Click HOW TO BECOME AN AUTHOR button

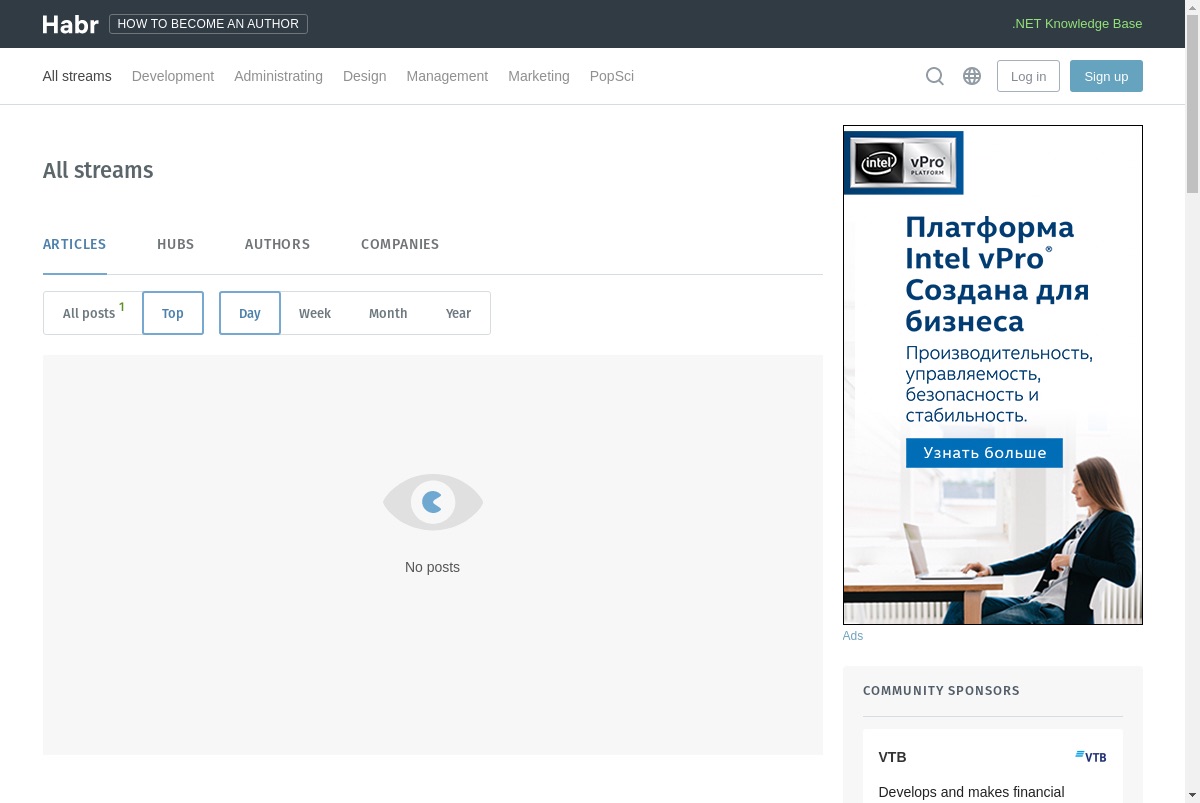(208, 24)
